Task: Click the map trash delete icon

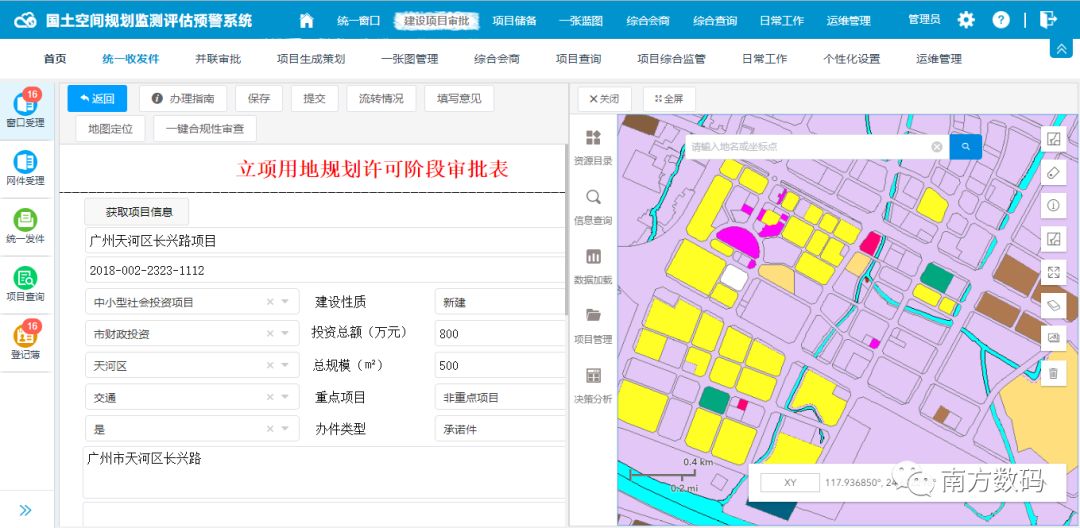Action: [1053, 374]
